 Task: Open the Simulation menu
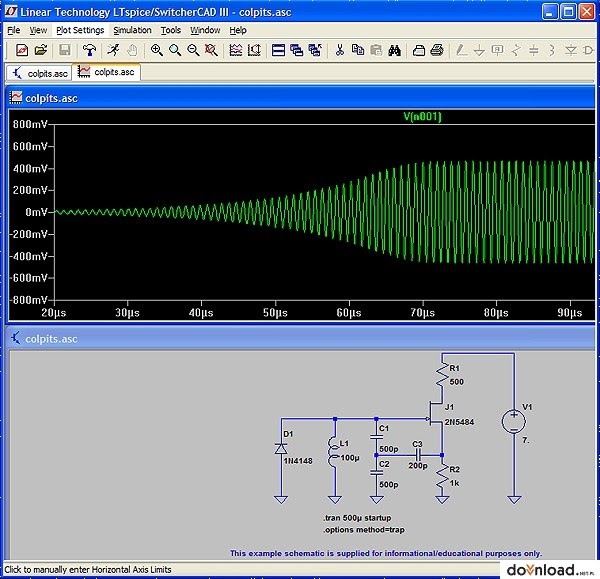tap(132, 30)
